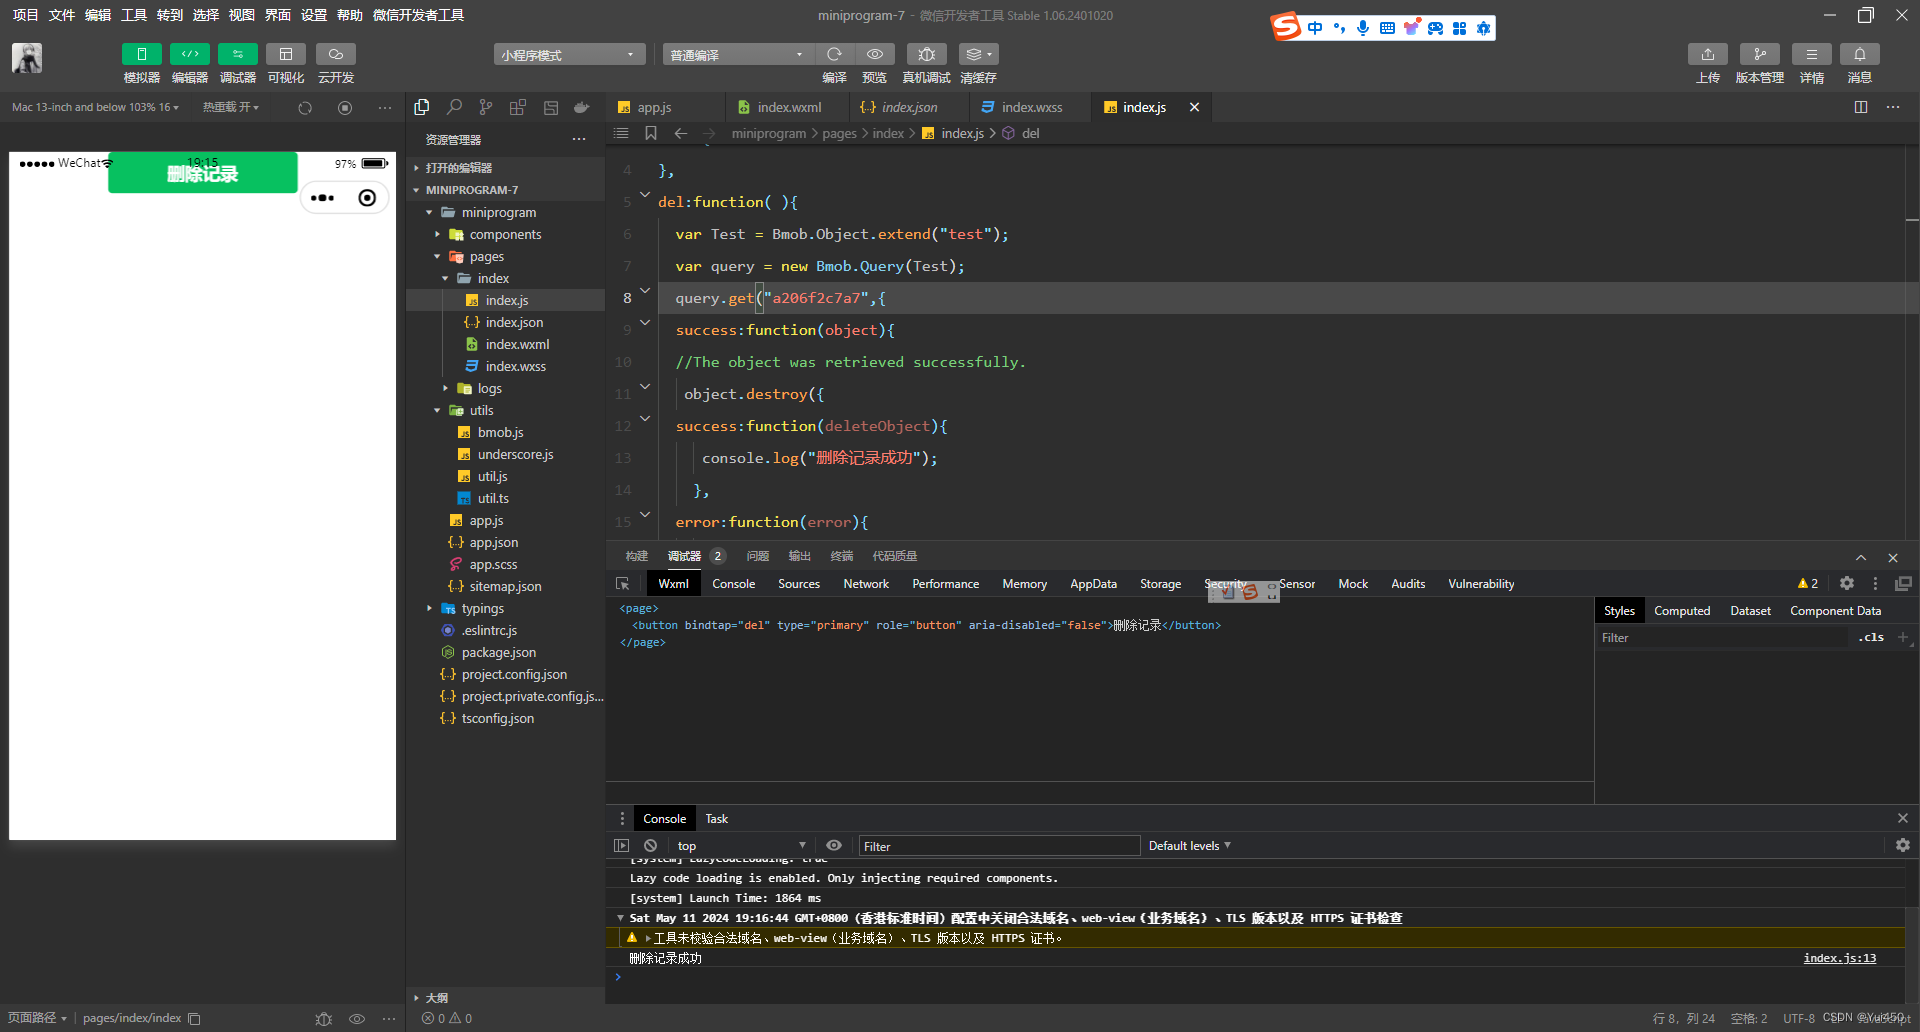Toggle the debugger panel button
1920x1032 pixels.
(x=238, y=54)
